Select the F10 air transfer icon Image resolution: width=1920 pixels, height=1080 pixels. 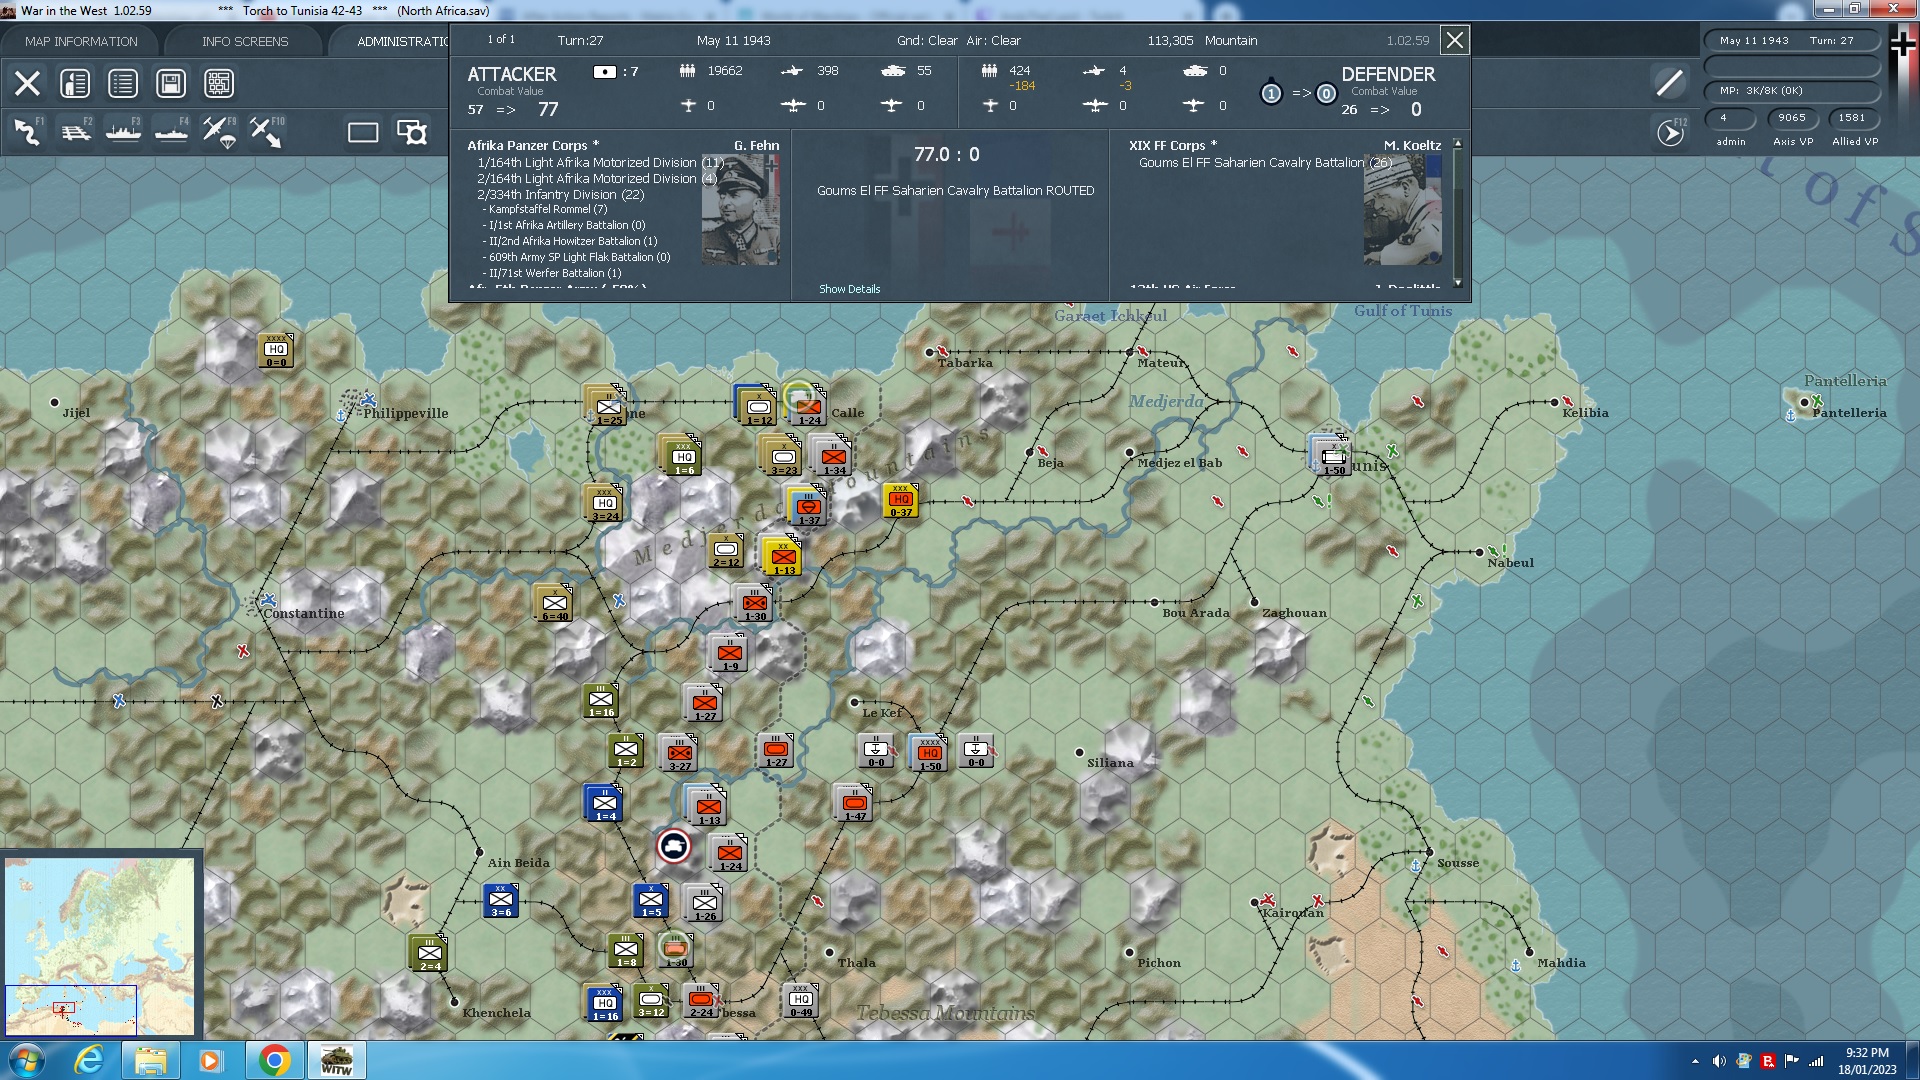[266, 133]
